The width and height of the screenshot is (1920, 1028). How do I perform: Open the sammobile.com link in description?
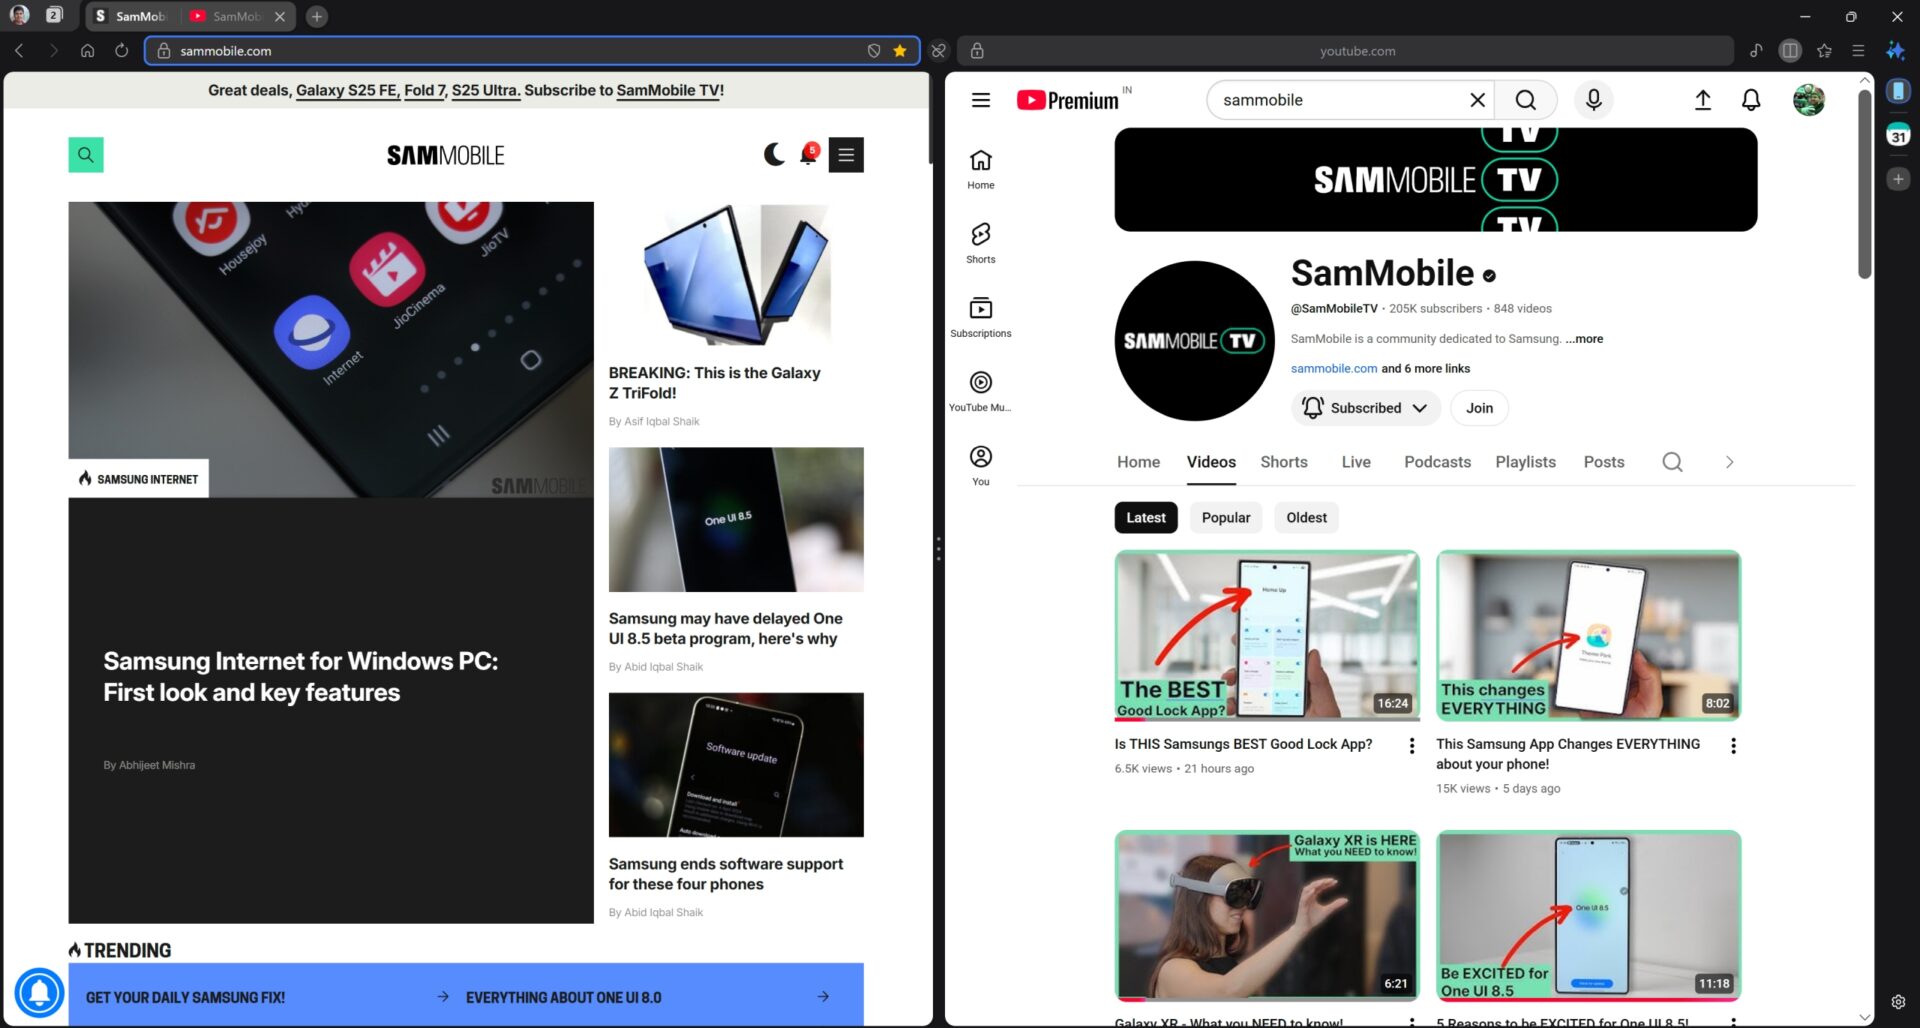(x=1333, y=368)
